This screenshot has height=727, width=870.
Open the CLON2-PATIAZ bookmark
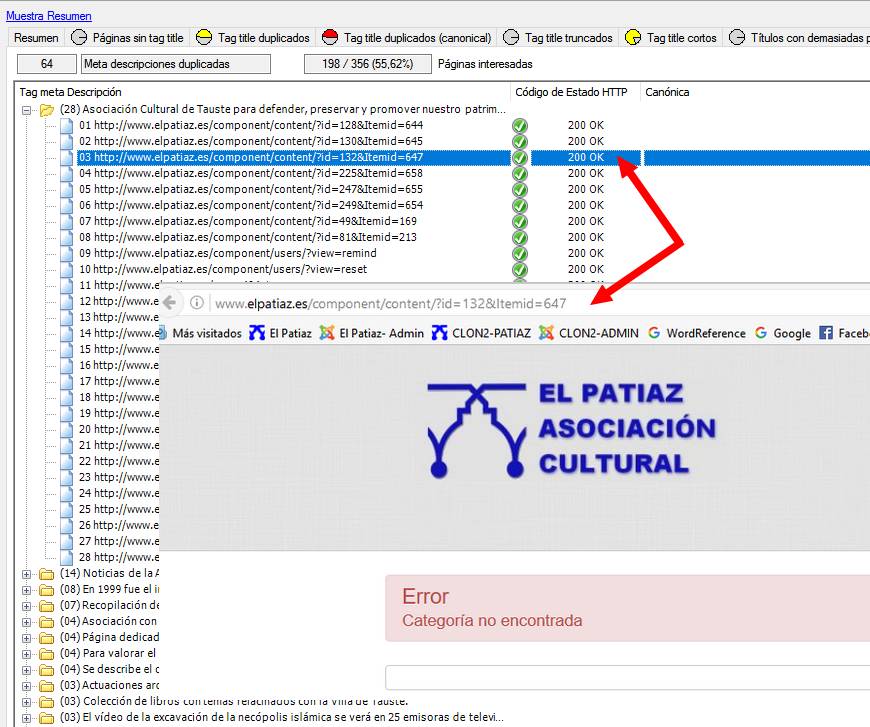point(481,333)
